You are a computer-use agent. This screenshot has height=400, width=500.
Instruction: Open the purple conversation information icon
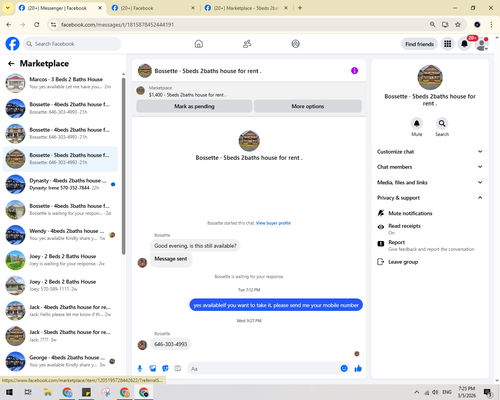click(354, 71)
